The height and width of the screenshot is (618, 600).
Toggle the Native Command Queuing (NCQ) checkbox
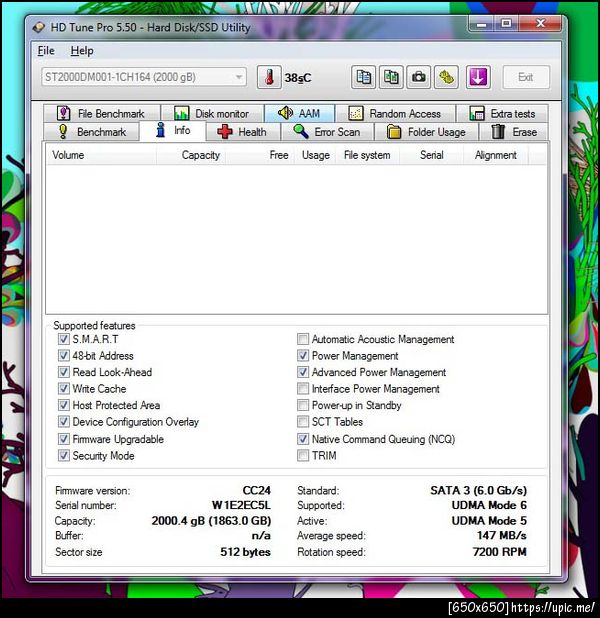[x=303, y=439]
